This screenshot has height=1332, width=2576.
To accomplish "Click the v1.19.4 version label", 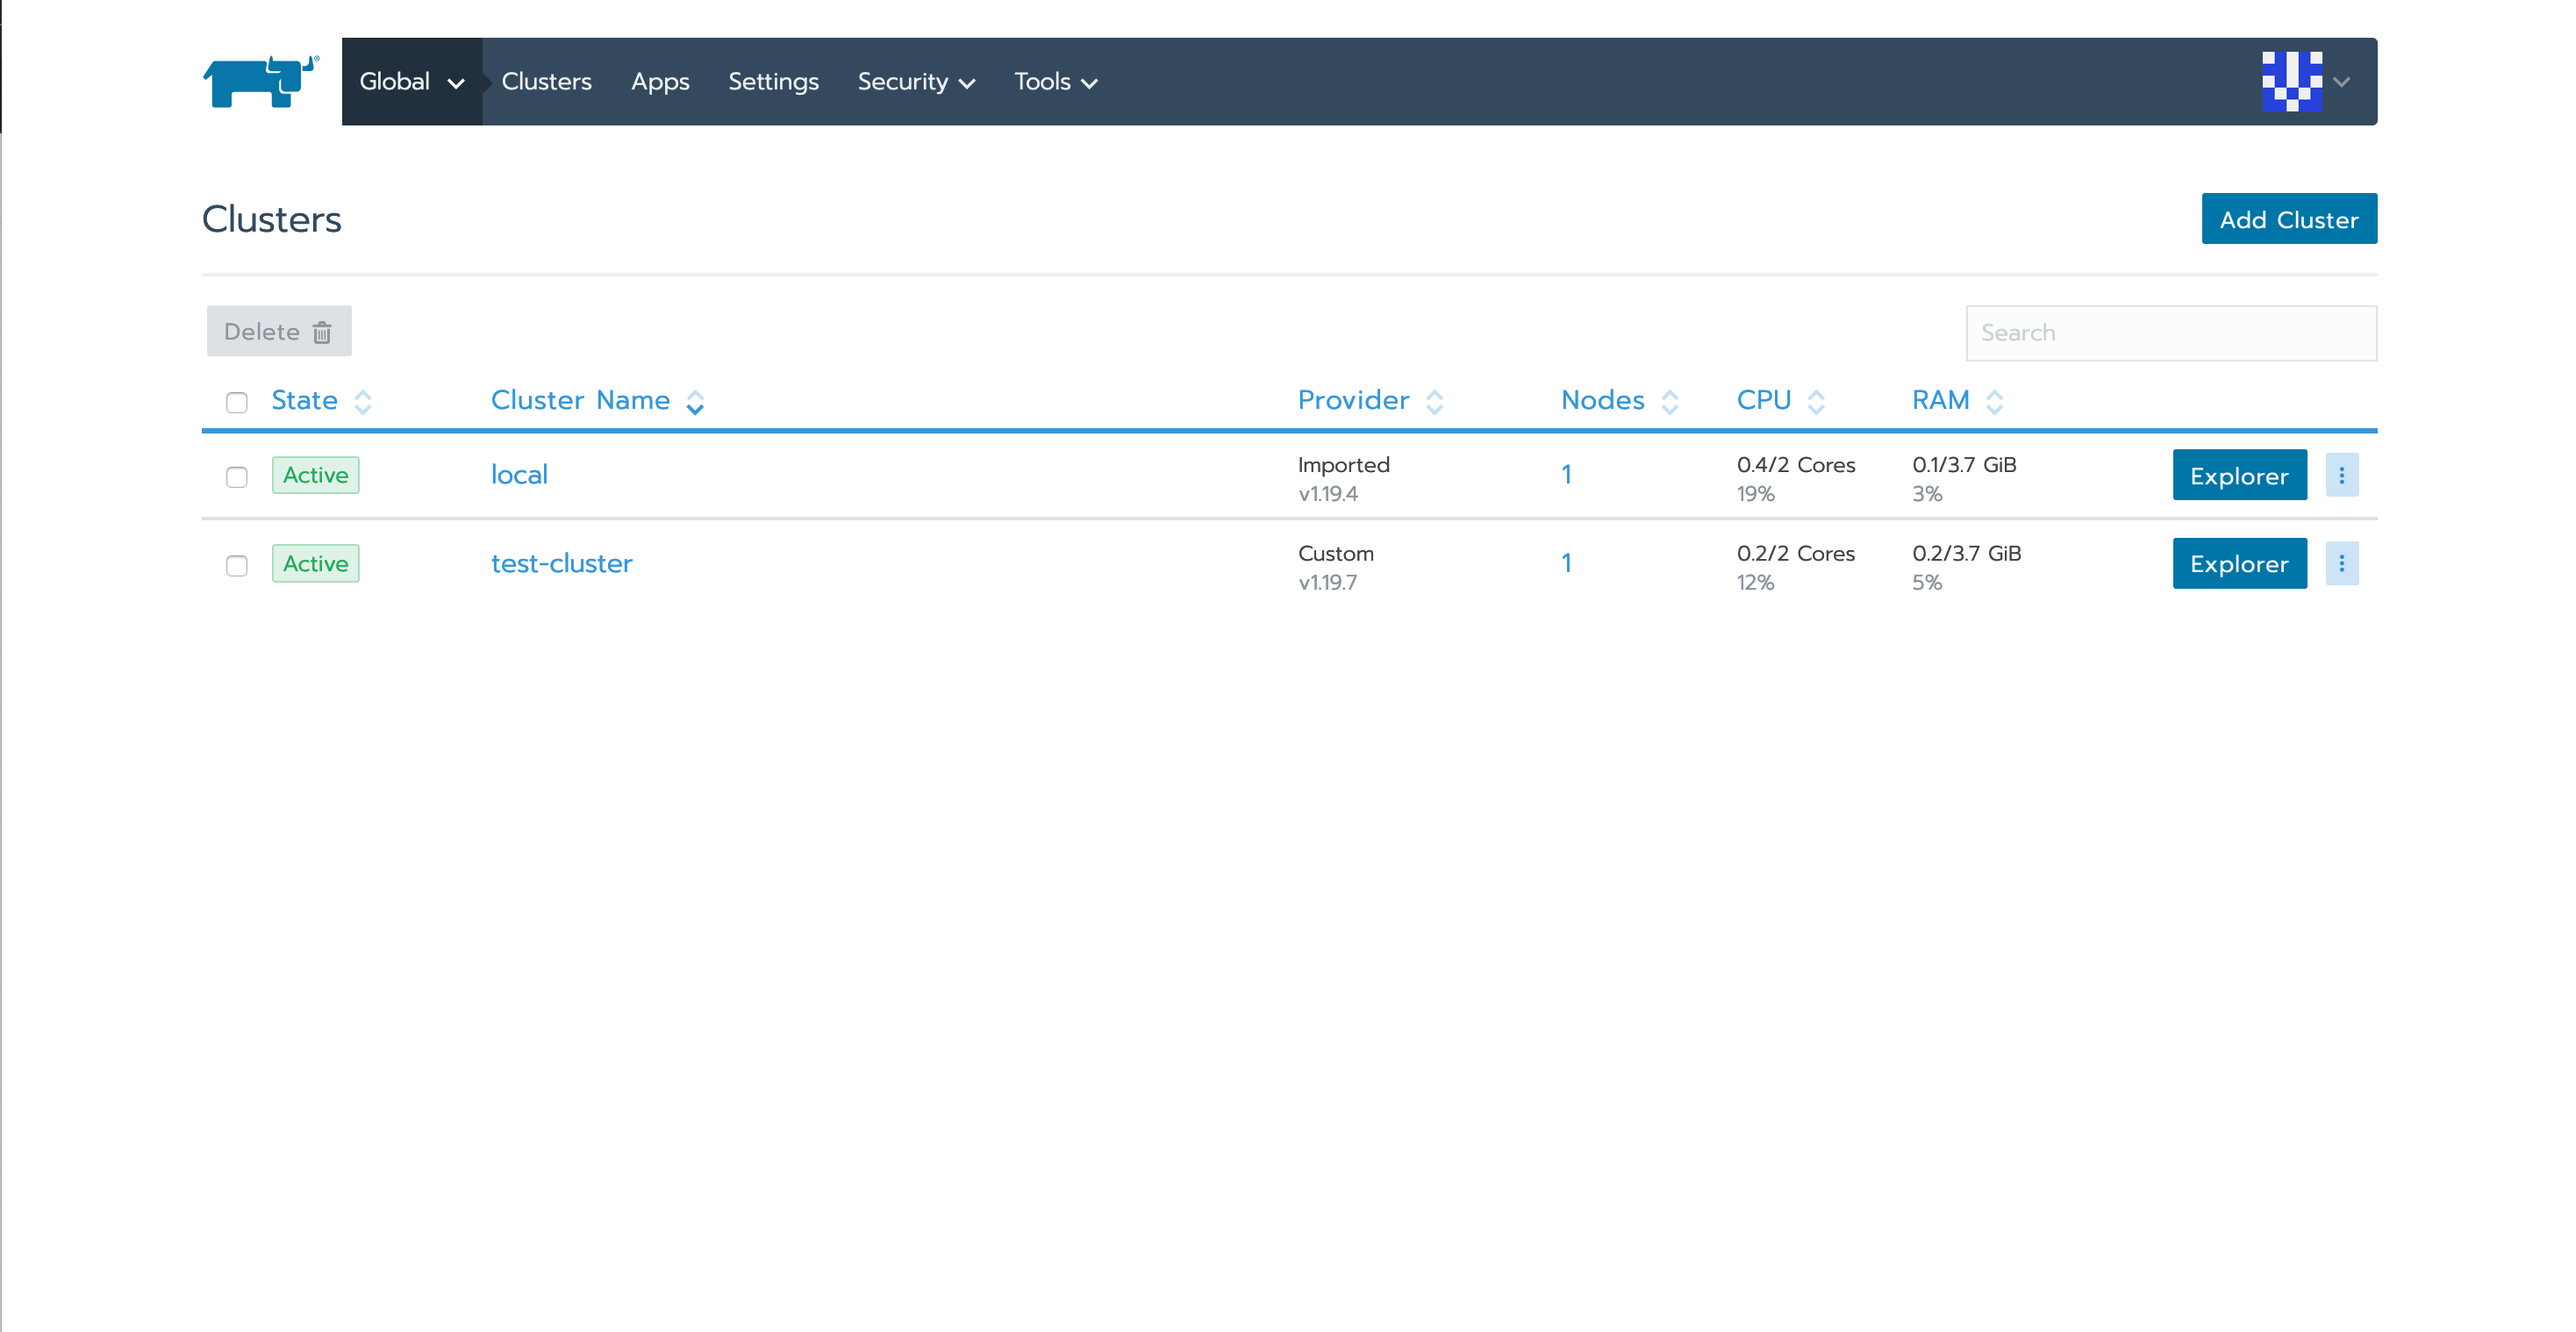I will pos(1327,494).
